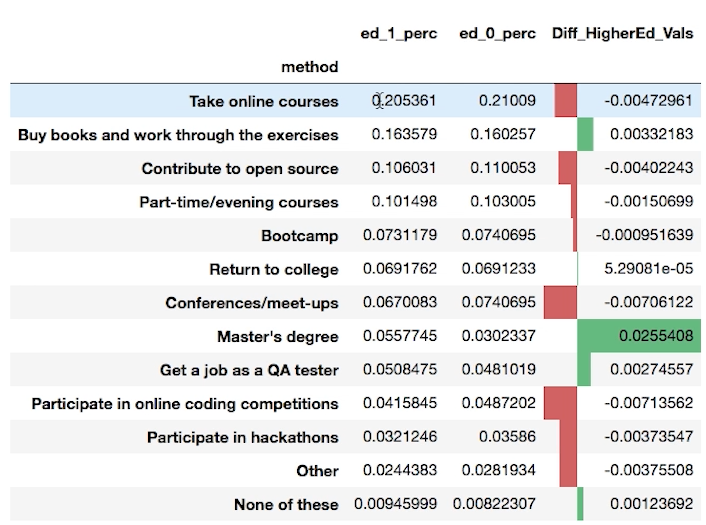Image resolution: width=706 pixels, height=525 pixels.
Task: Select the Take online courses row label
Action: pos(263,101)
